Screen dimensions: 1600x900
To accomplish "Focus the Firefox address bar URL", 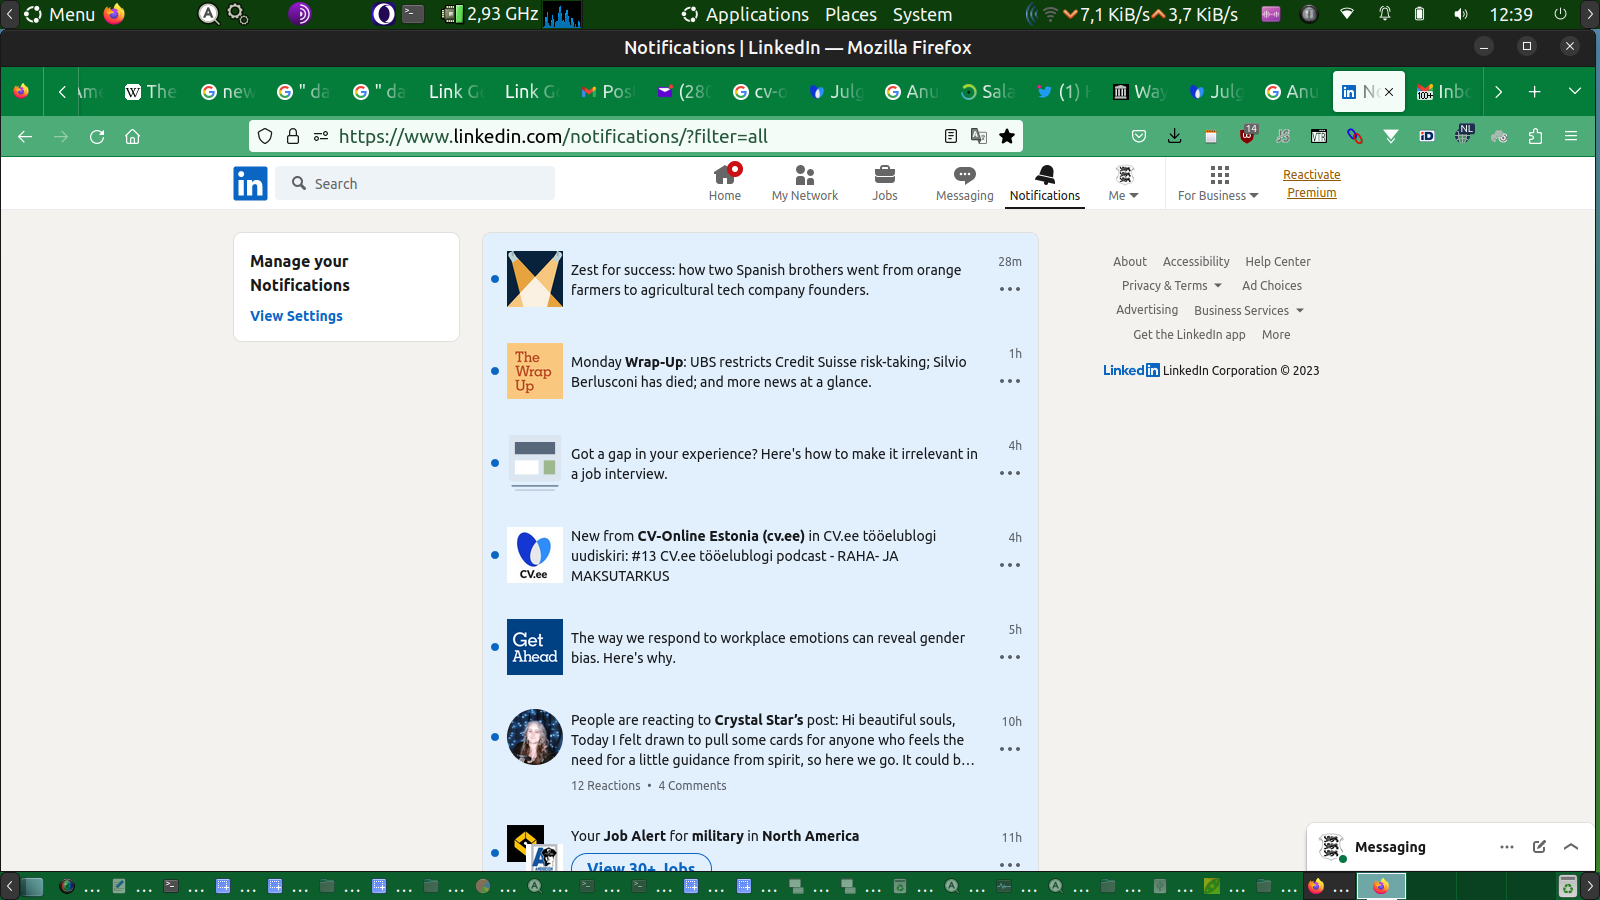I will point(636,136).
